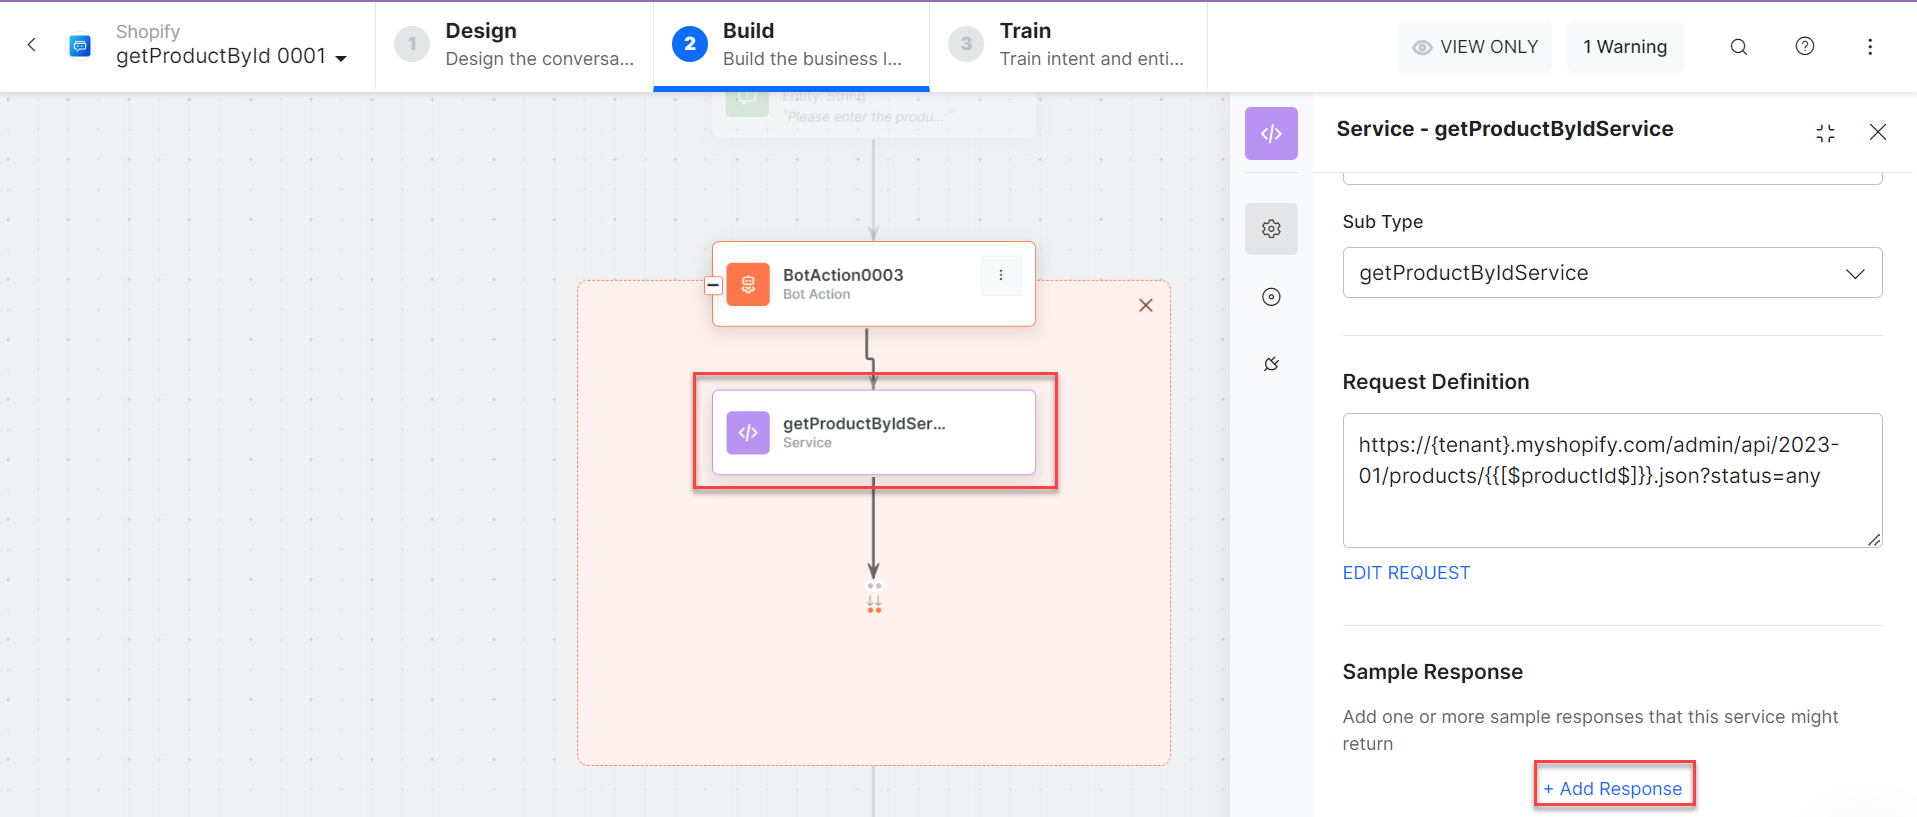
Task: Open the plug connections panel icon
Action: 1271,364
